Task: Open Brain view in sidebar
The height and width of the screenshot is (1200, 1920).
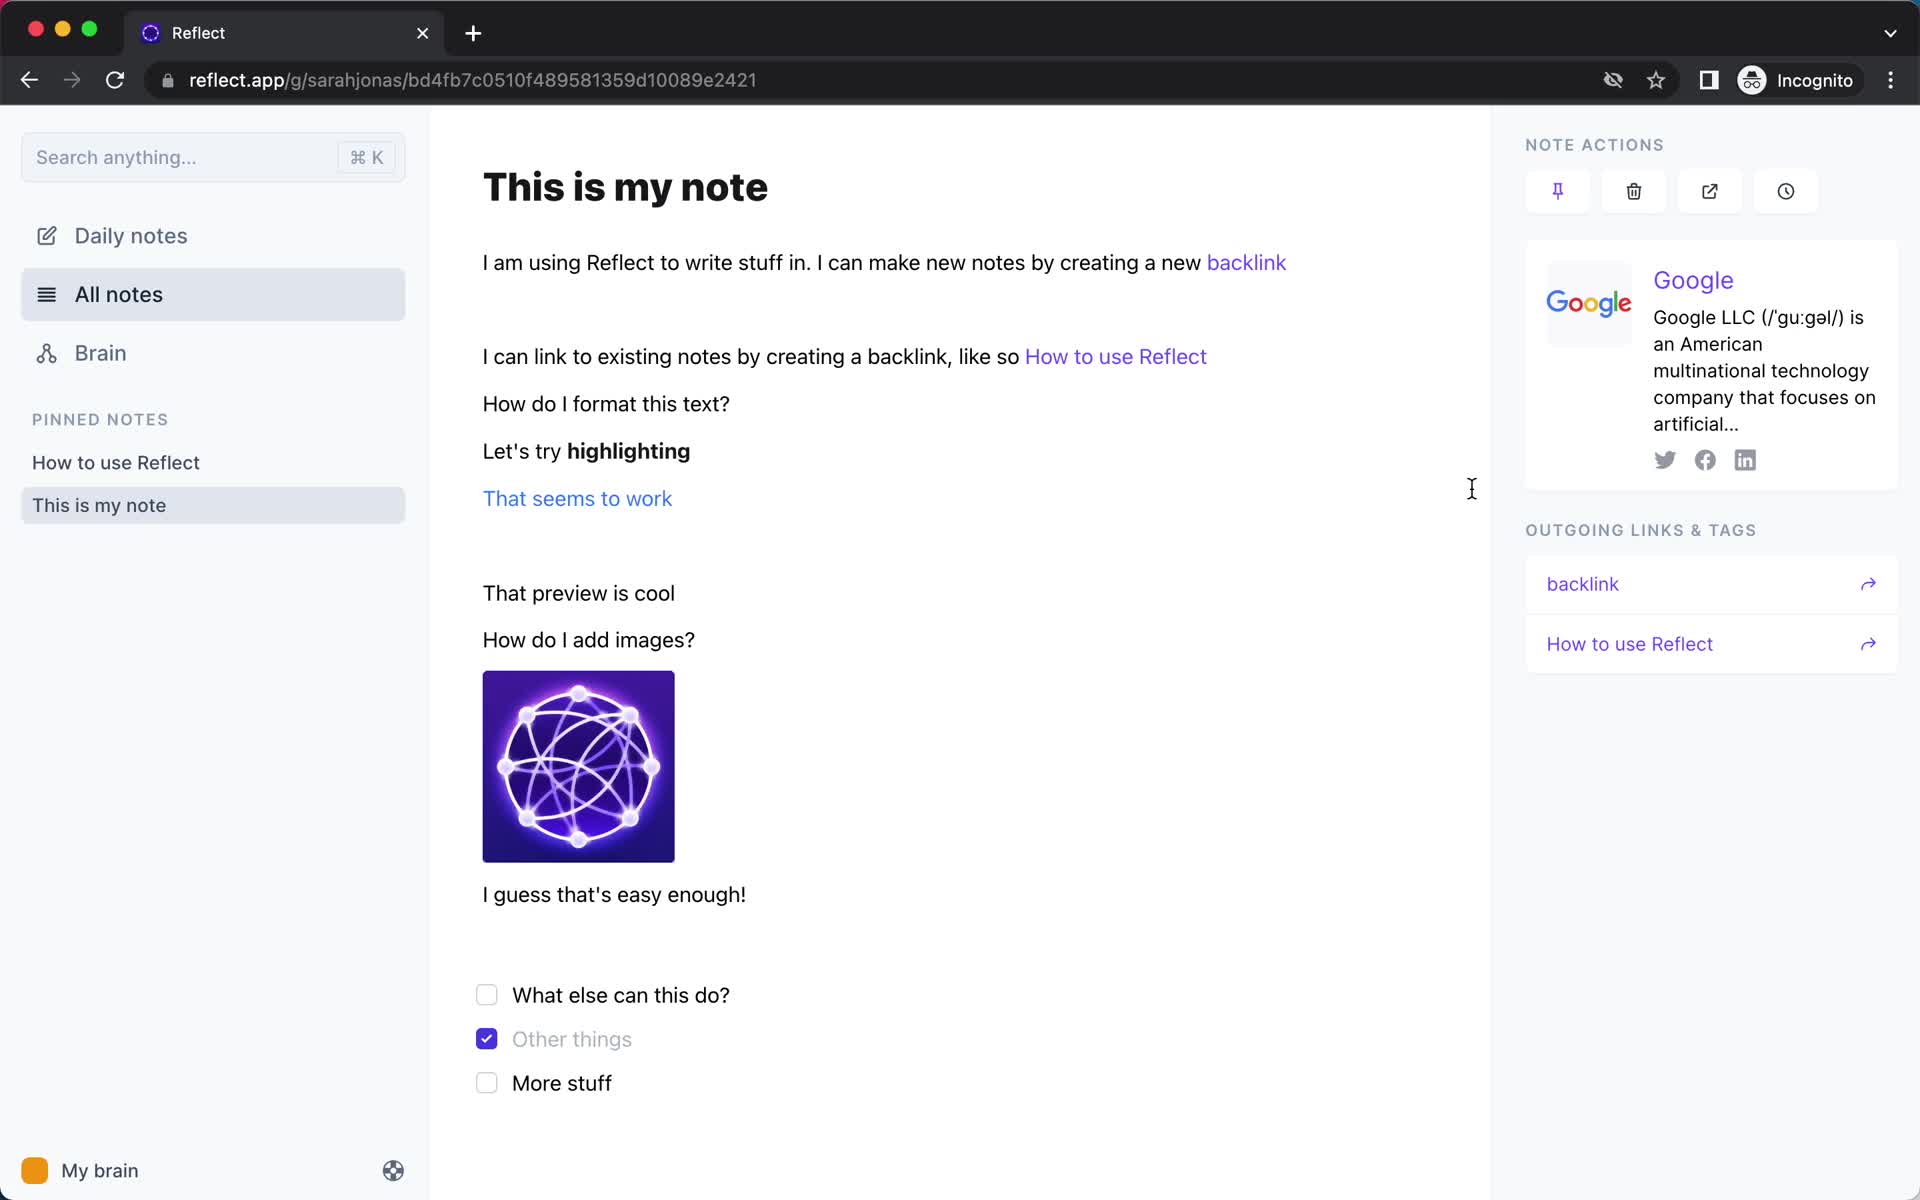Action: pos(213,353)
